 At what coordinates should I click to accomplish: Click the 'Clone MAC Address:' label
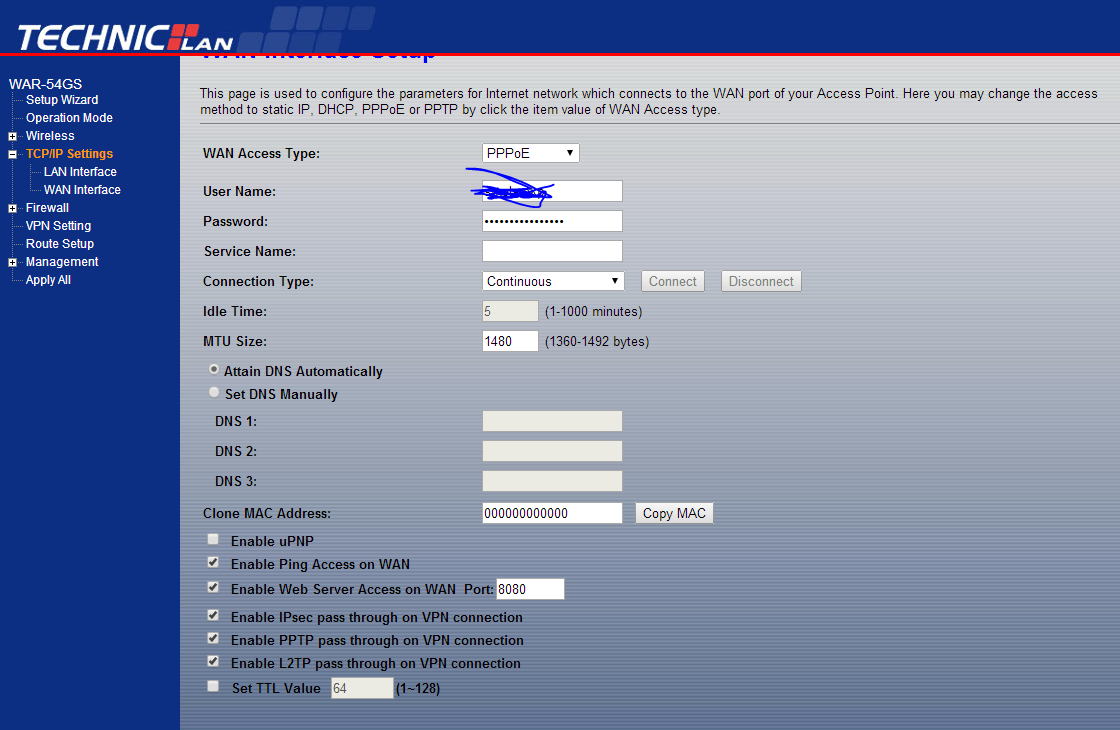267,514
